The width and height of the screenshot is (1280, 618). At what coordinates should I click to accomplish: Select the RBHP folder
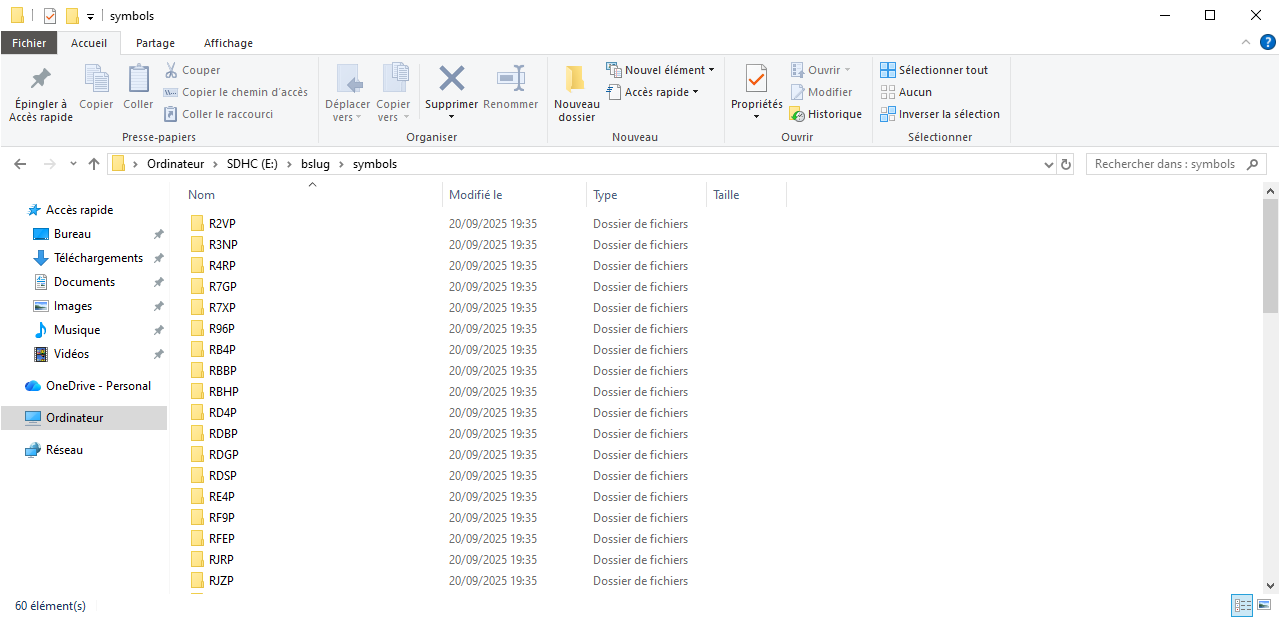click(223, 392)
